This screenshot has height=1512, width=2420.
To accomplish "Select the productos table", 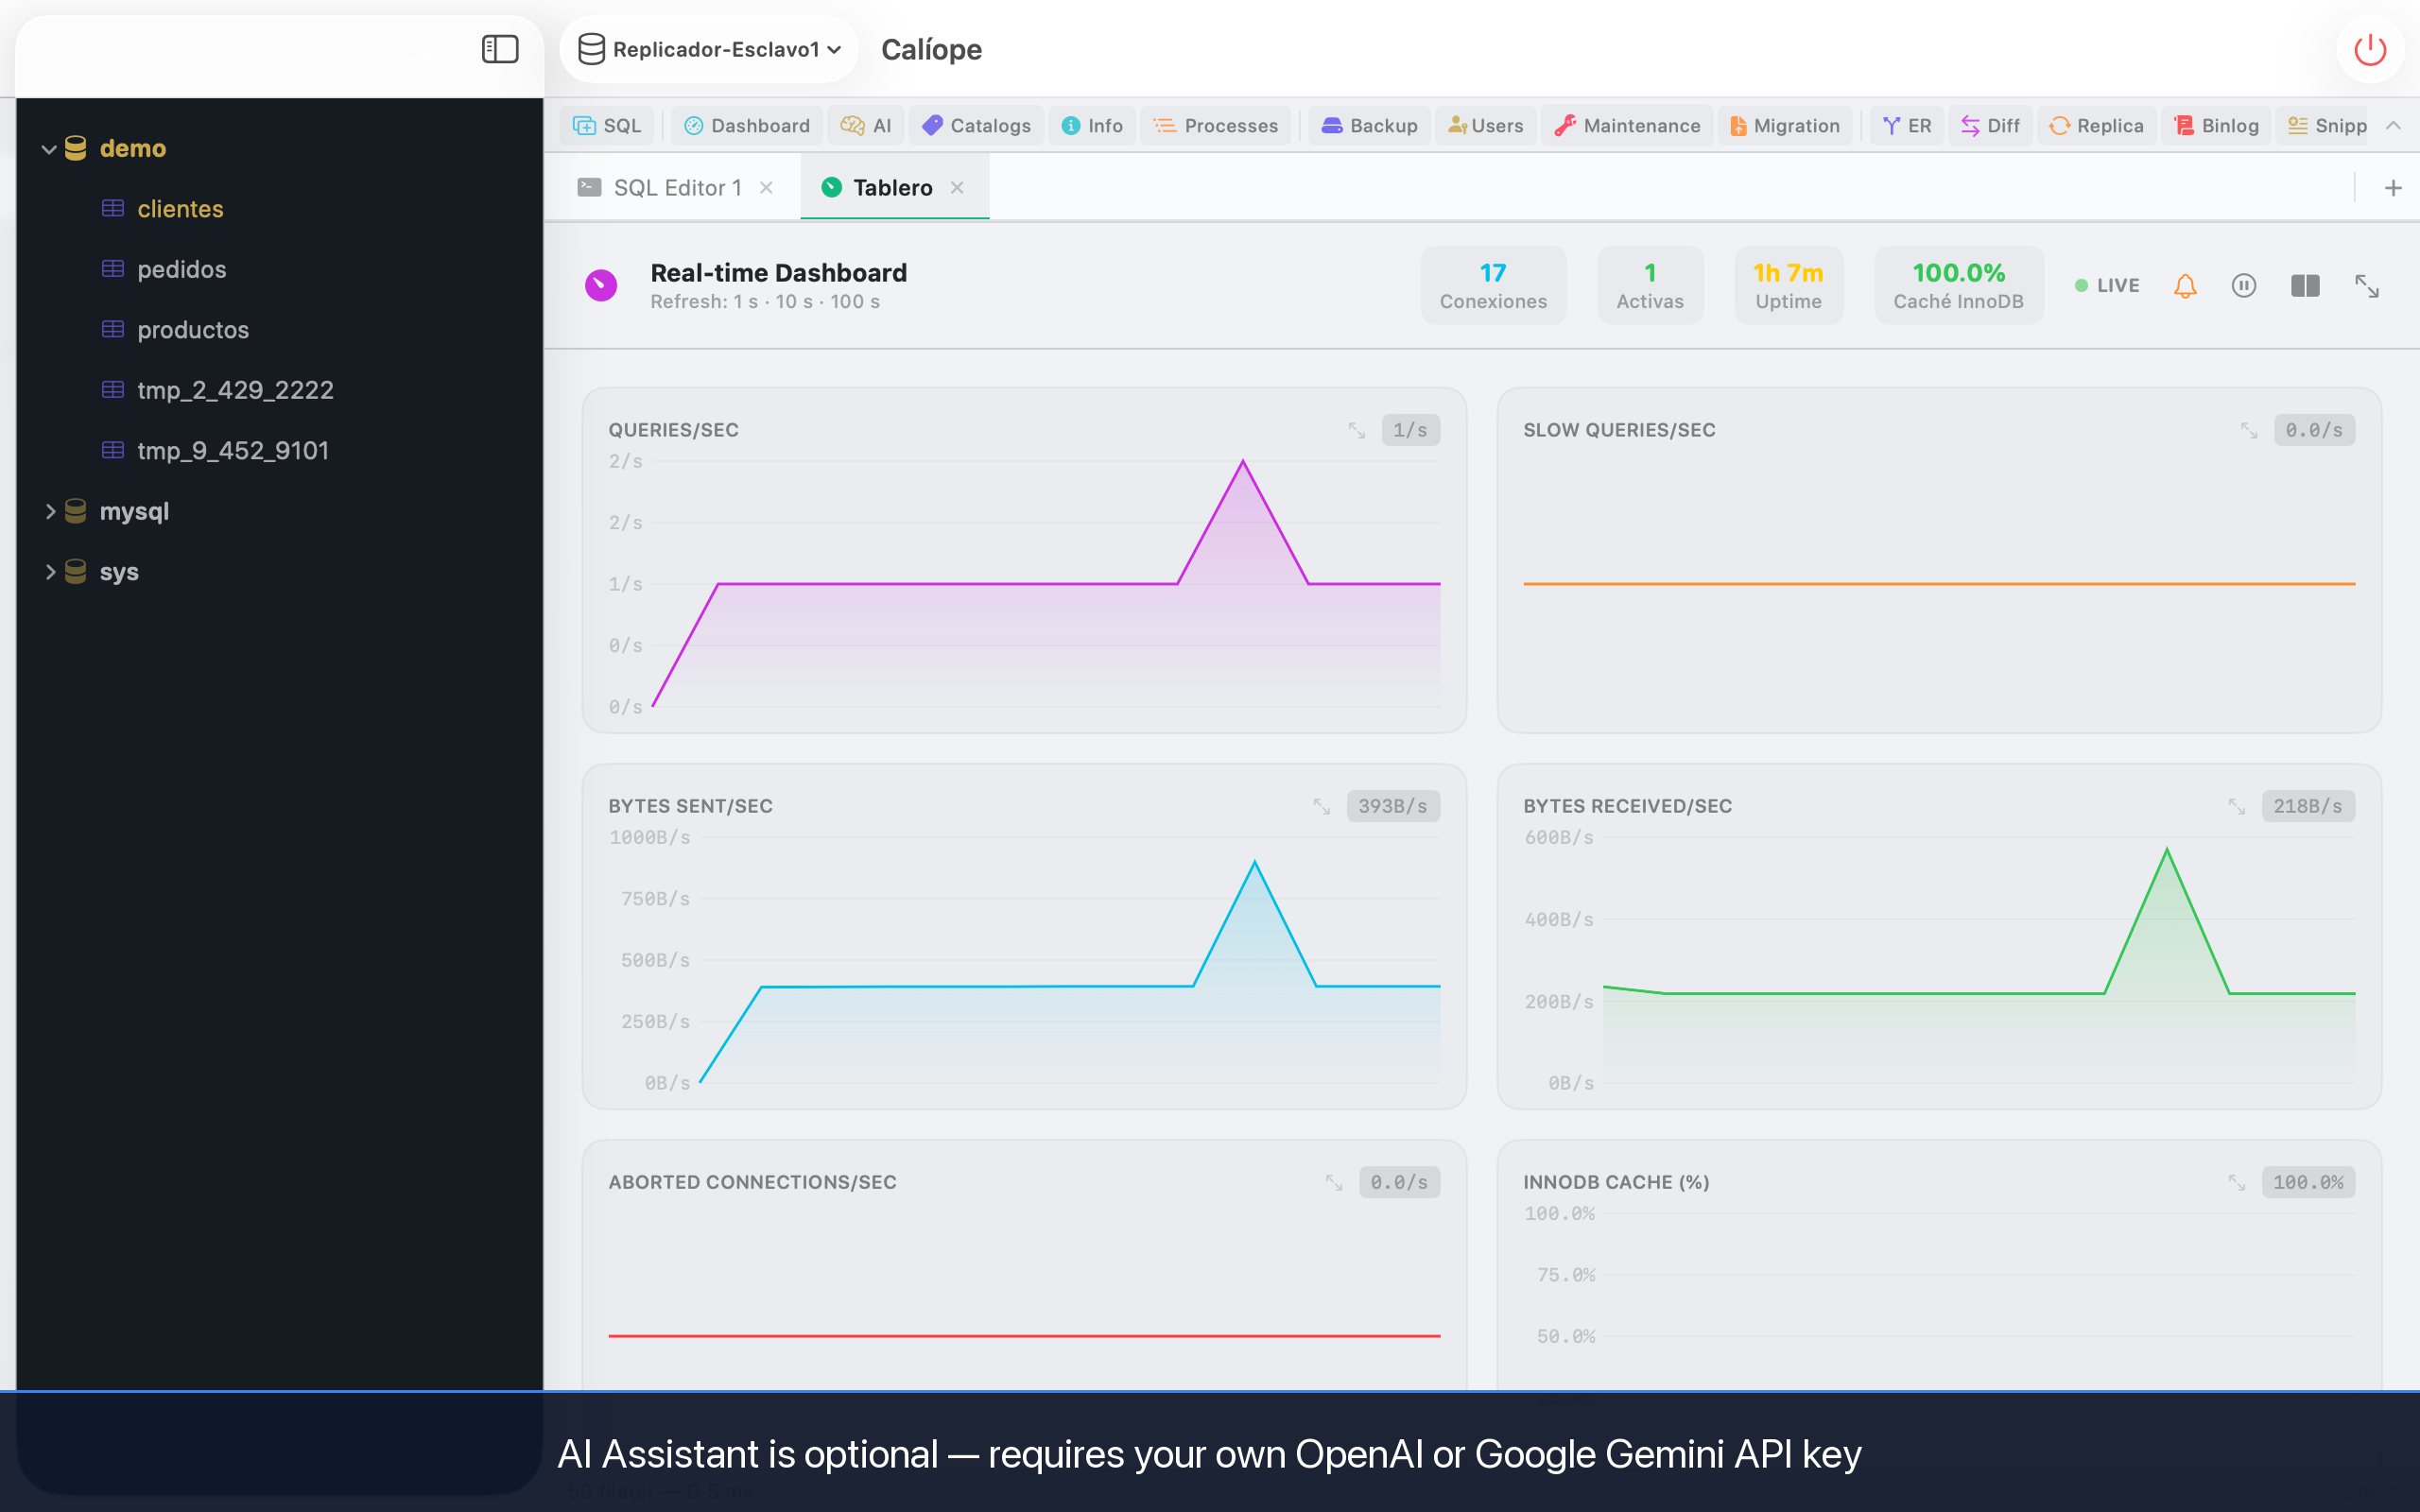I will (192, 330).
